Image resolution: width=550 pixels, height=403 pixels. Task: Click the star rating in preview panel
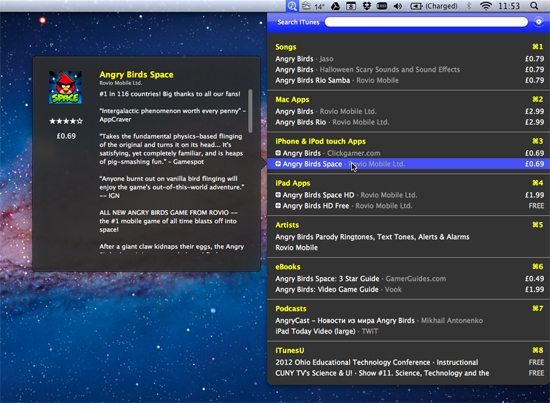click(x=66, y=121)
